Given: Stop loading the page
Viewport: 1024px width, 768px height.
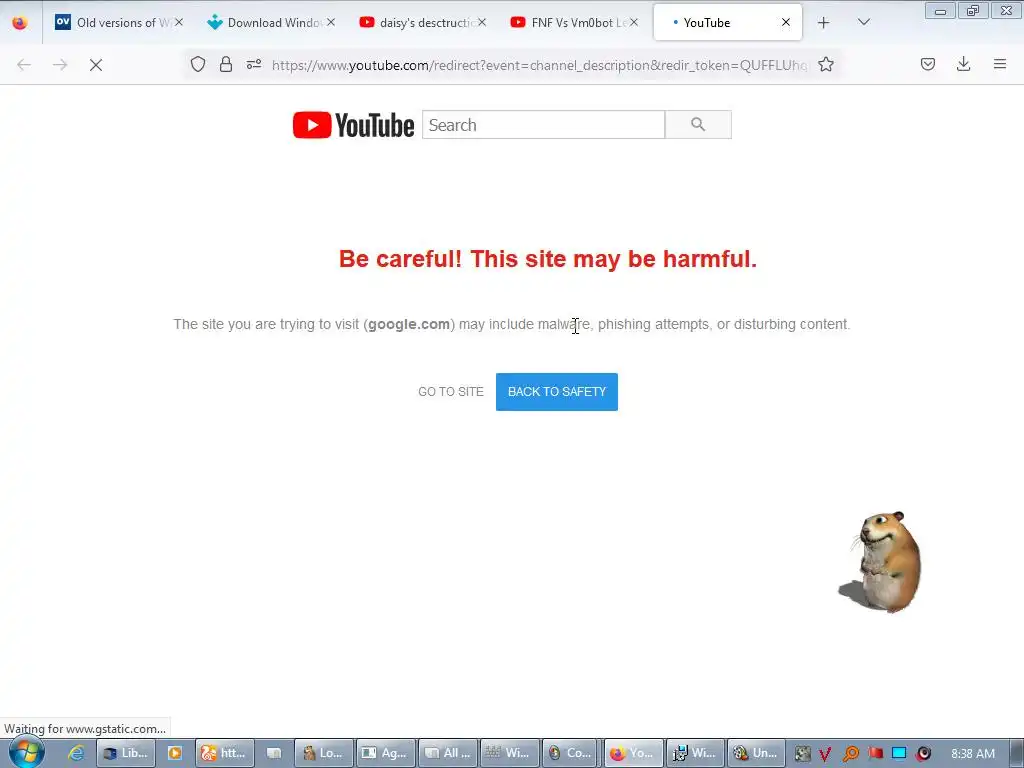Looking at the screenshot, I should point(96,65).
